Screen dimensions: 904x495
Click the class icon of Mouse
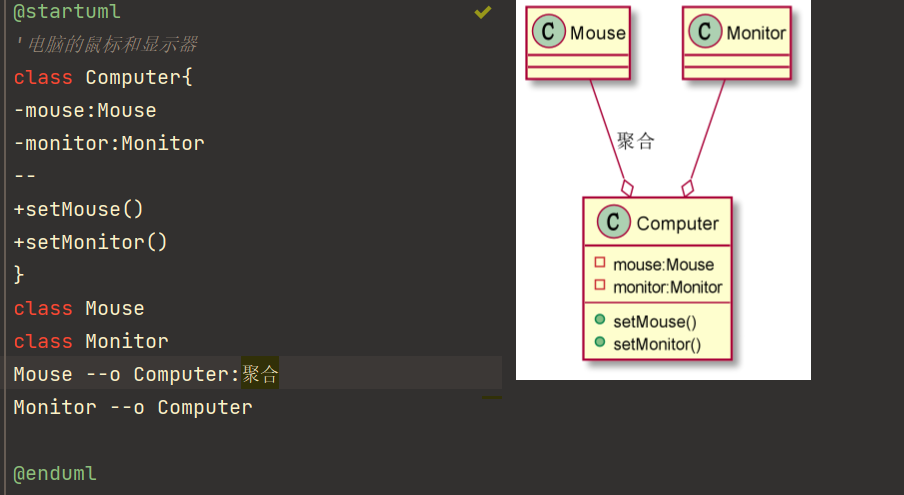tap(548, 31)
